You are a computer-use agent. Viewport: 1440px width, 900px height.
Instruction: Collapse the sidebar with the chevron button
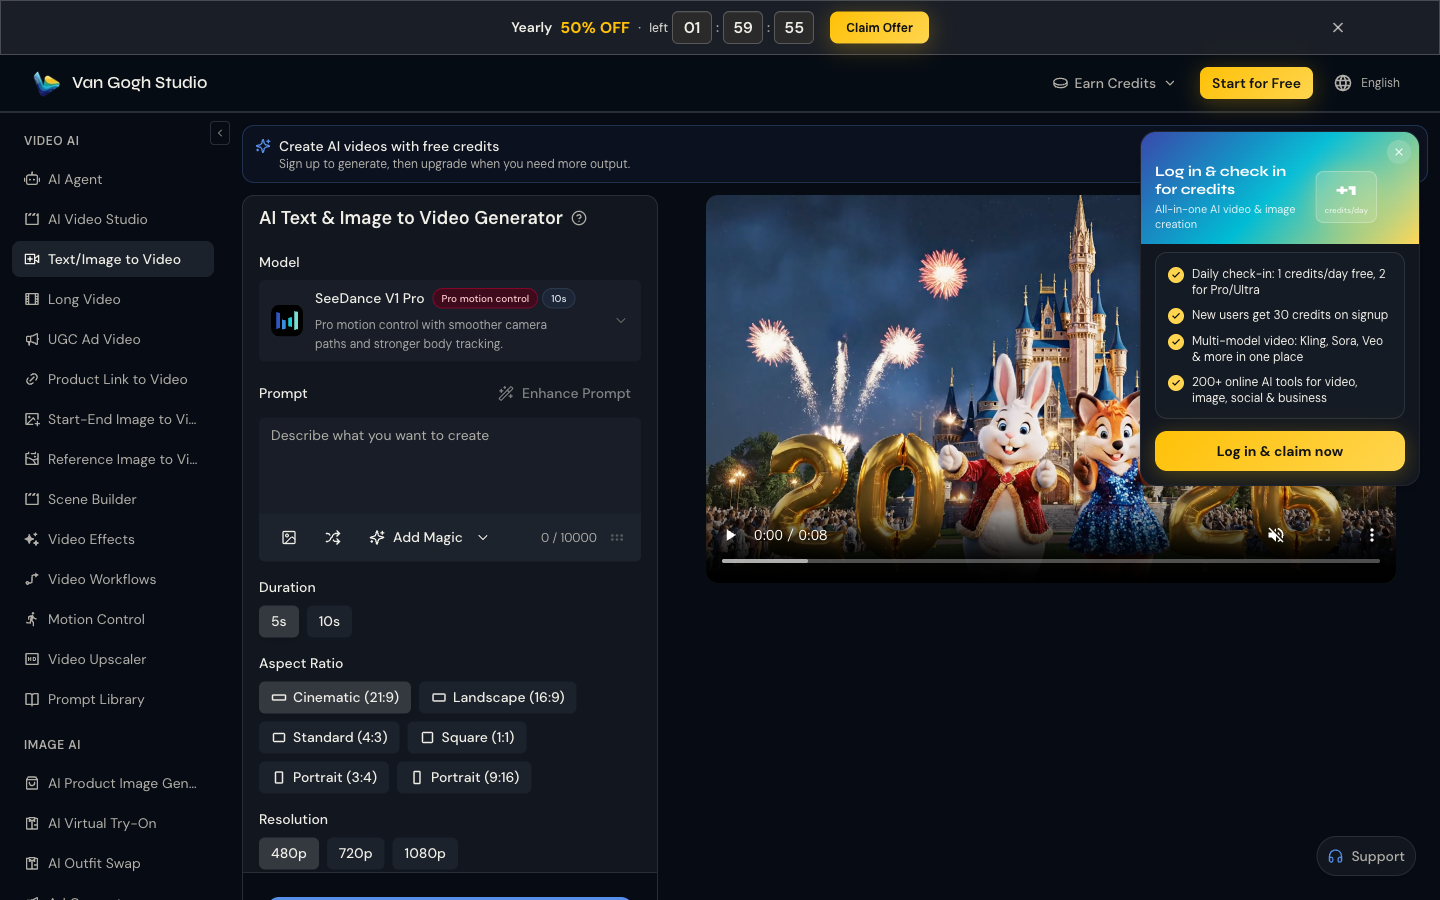pyautogui.click(x=220, y=133)
